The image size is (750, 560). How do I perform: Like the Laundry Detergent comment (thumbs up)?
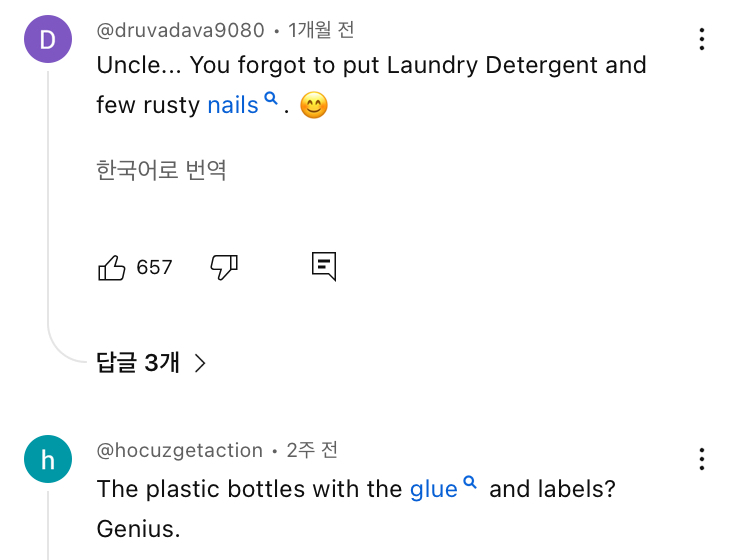click(x=112, y=267)
